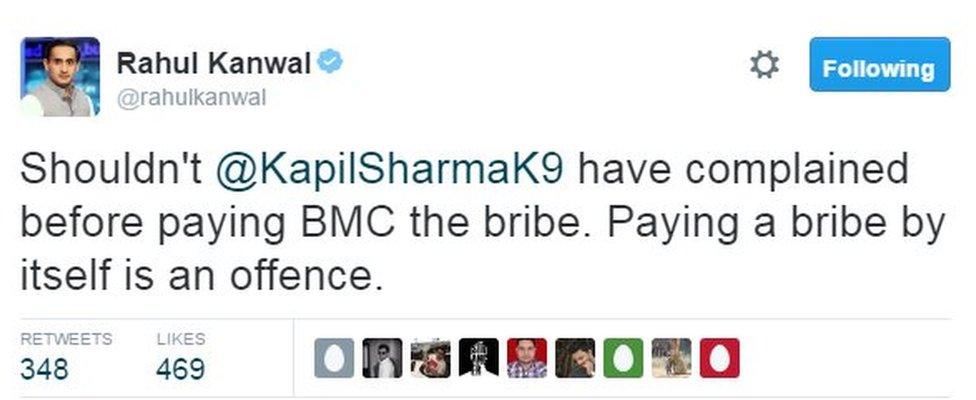Open the @KapilSharmaK9 mention link
The image size is (976, 400).
tap(390, 170)
